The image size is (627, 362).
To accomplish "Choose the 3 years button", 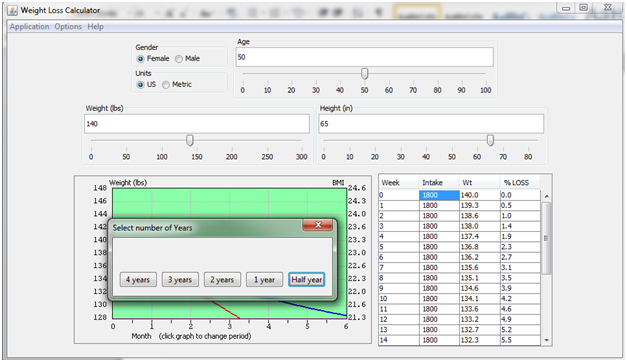I will [180, 280].
